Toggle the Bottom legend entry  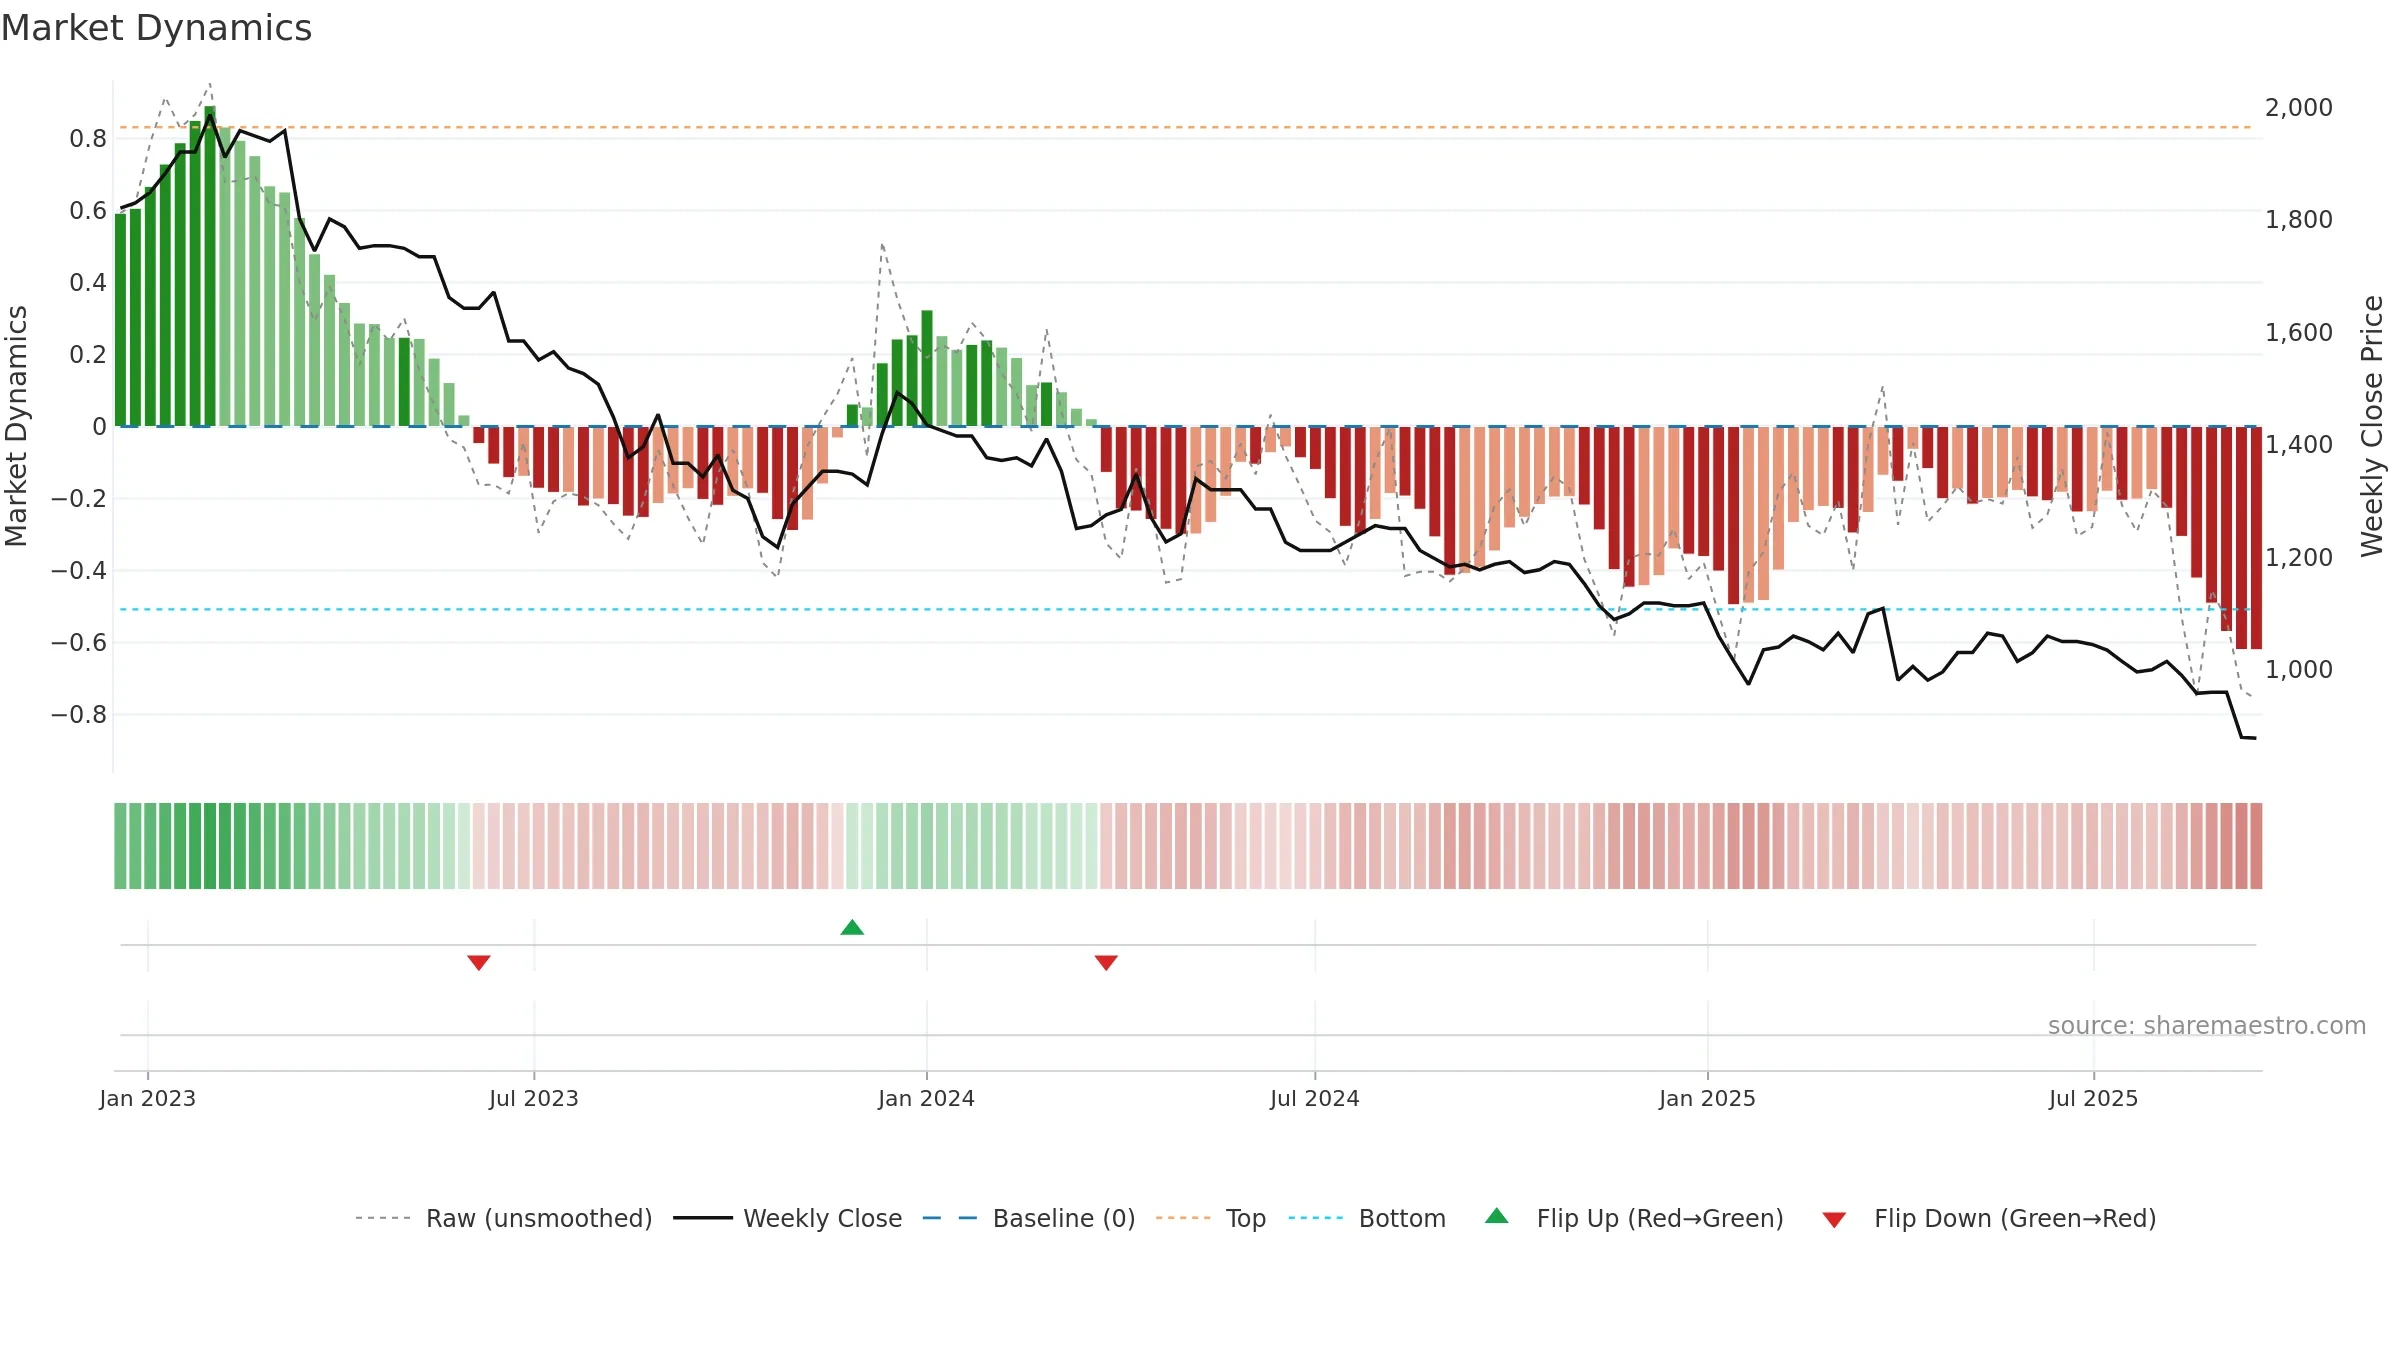pyautogui.click(x=1367, y=1218)
